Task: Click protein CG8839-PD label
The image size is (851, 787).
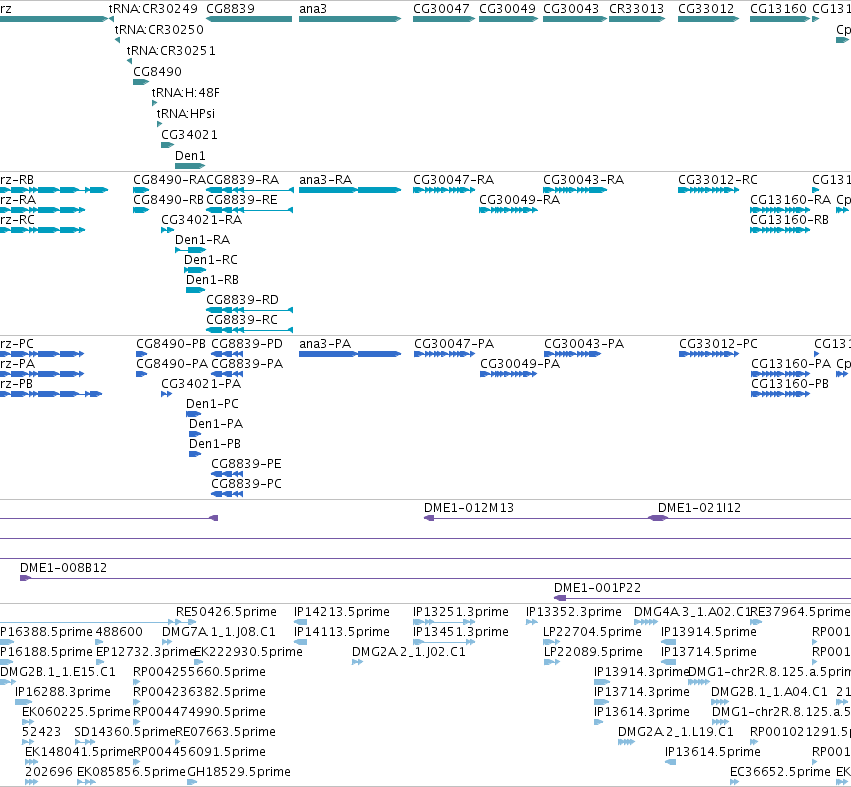Action: point(247,344)
